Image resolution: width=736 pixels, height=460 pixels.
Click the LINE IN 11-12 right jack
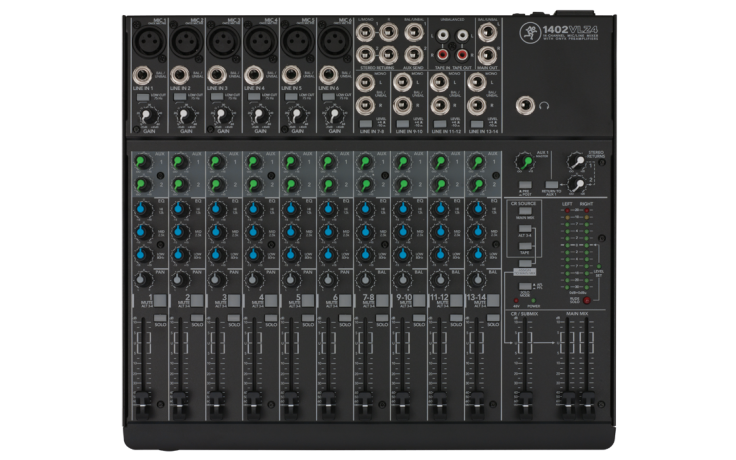coord(439,106)
